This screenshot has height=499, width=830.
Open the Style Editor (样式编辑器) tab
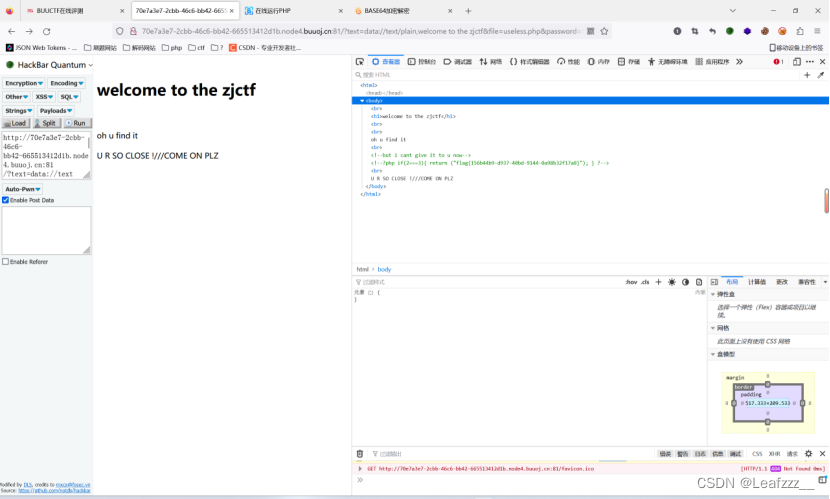(530, 62)
